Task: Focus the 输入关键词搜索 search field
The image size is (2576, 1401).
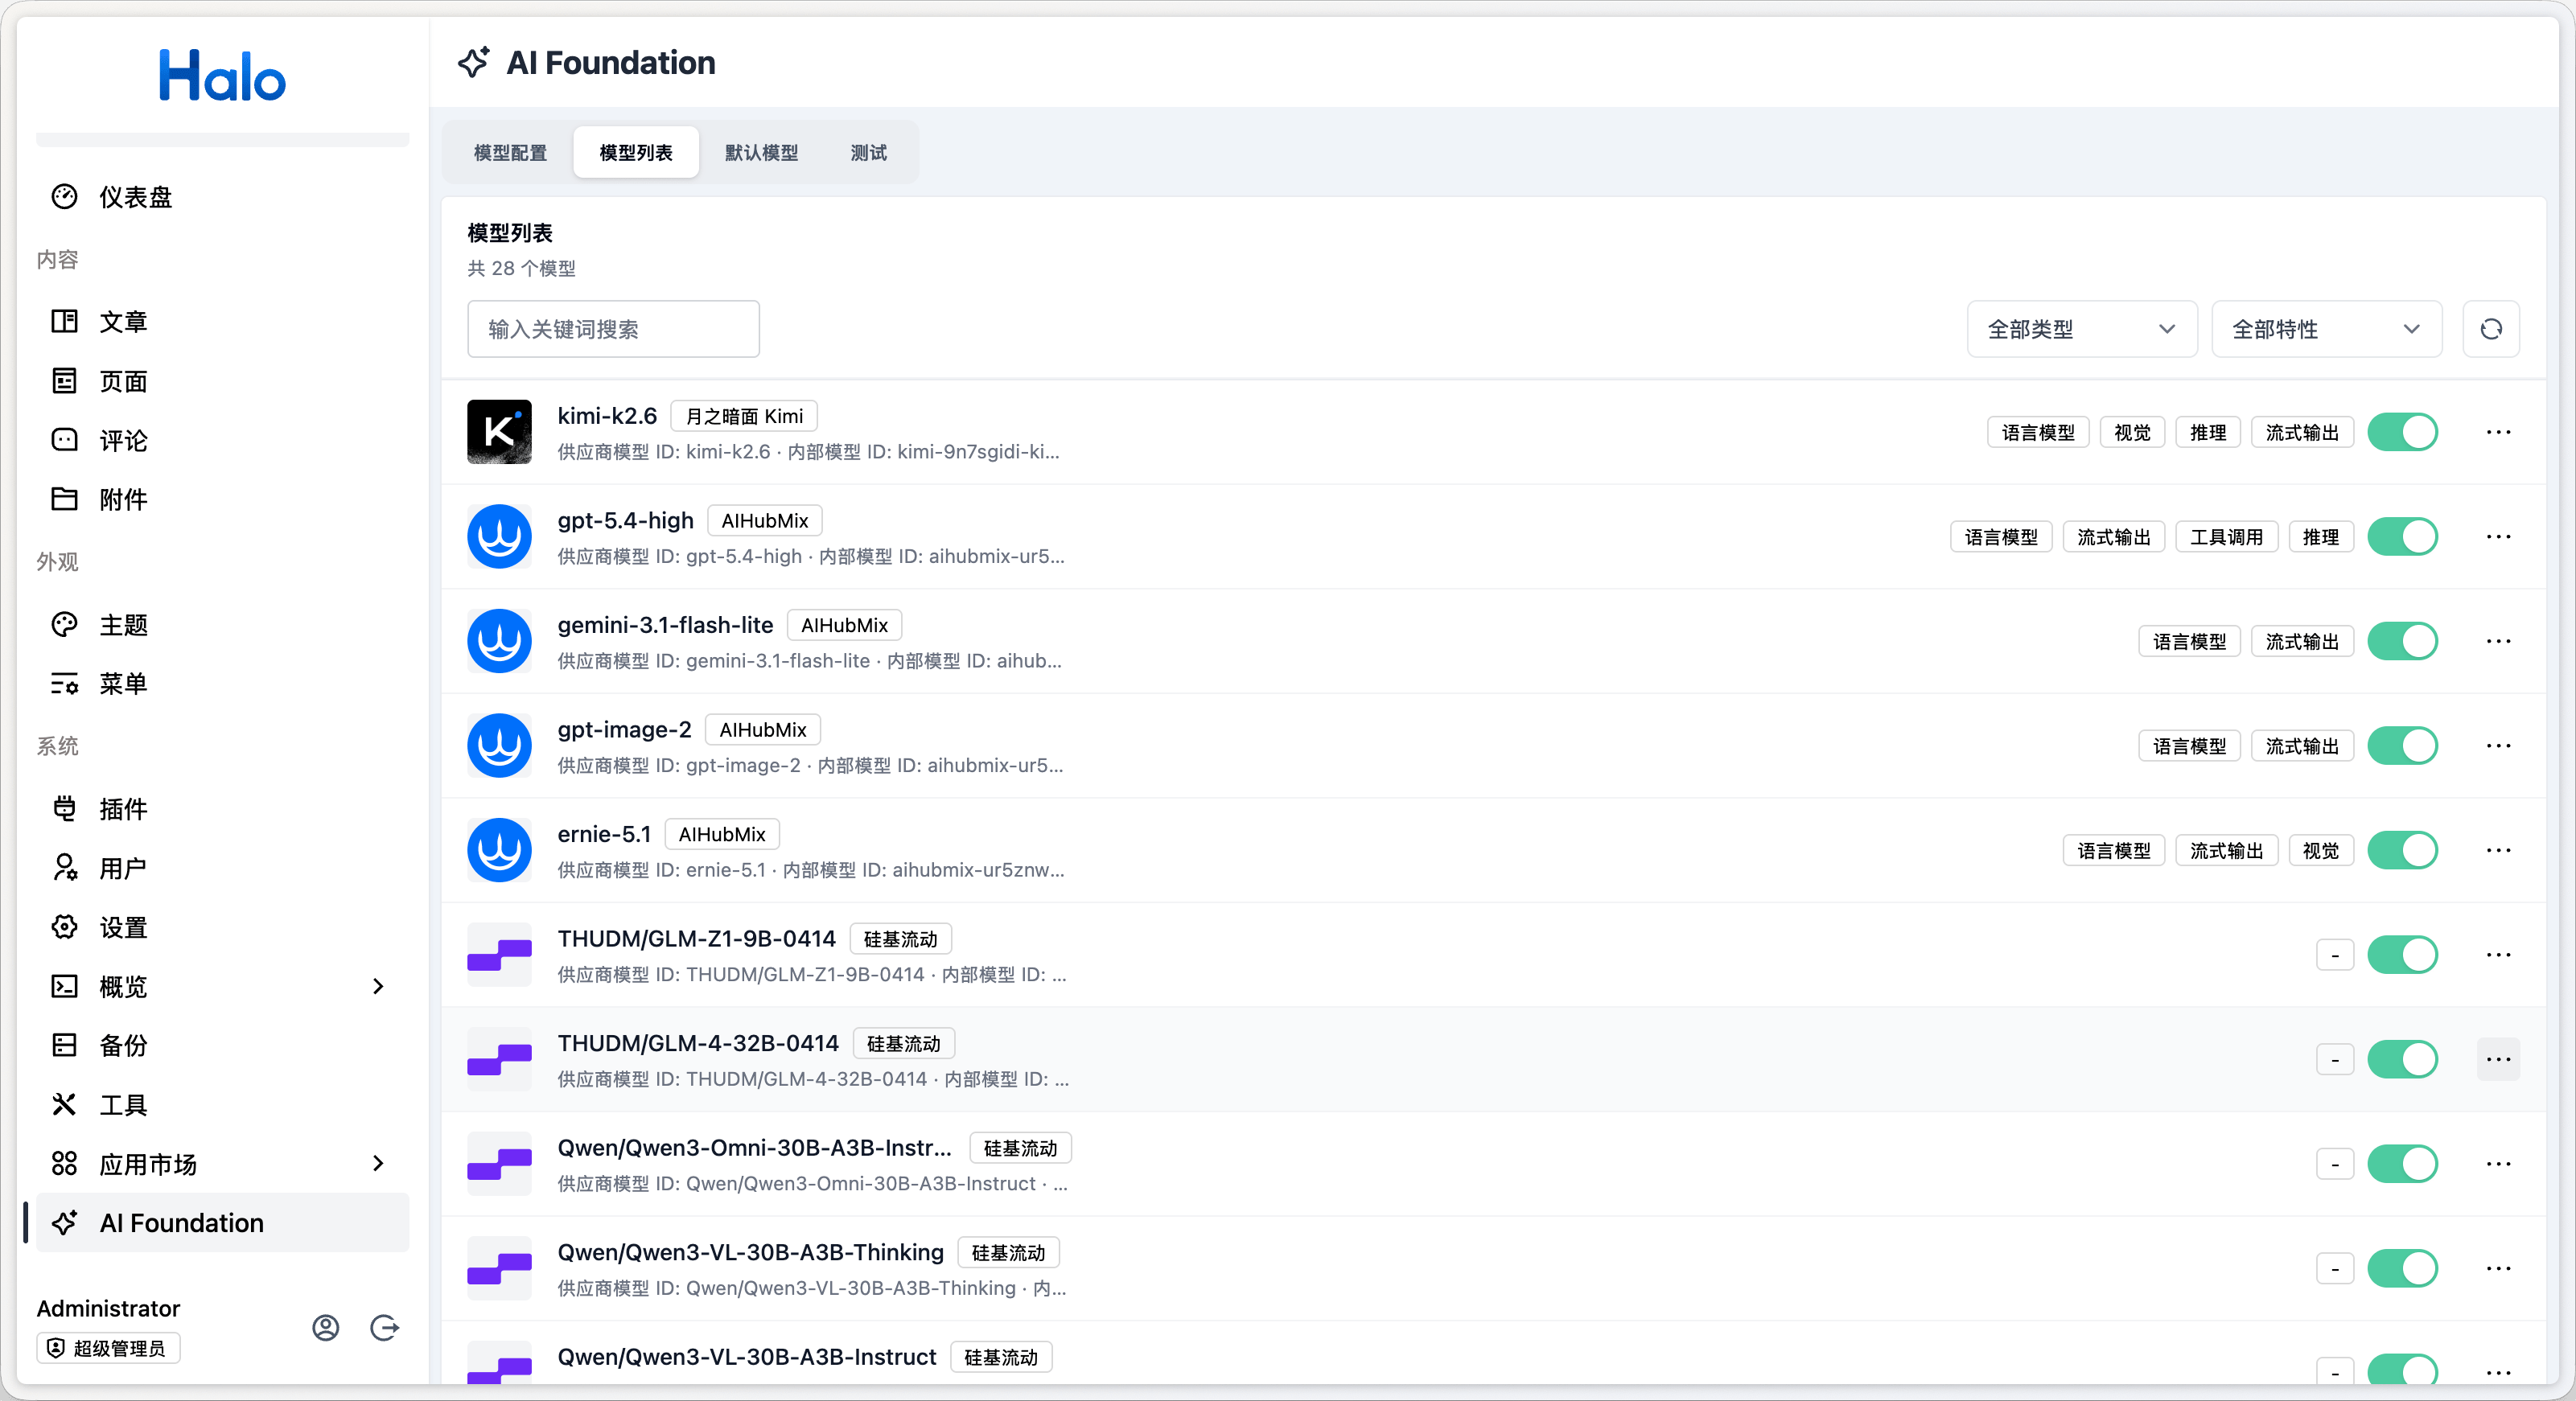Action: (613, 329)
